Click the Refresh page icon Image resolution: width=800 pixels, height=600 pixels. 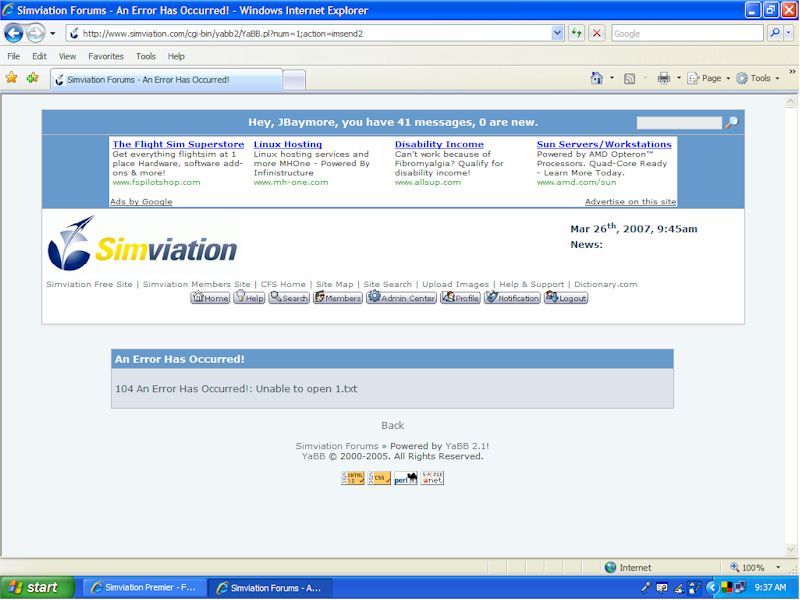click(x=576, y=33)
